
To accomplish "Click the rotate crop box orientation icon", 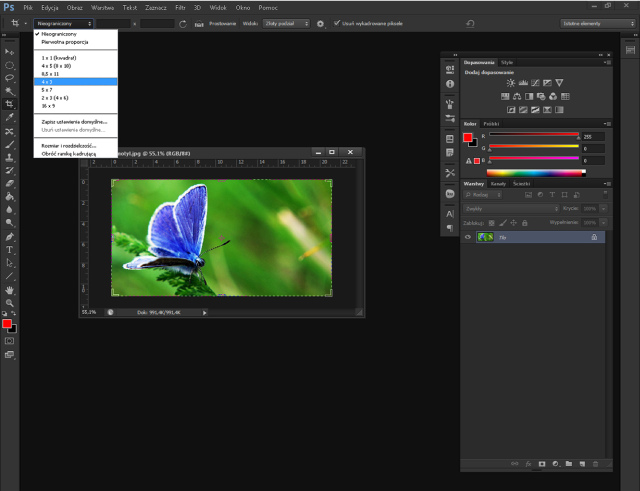I will point(183,24).
